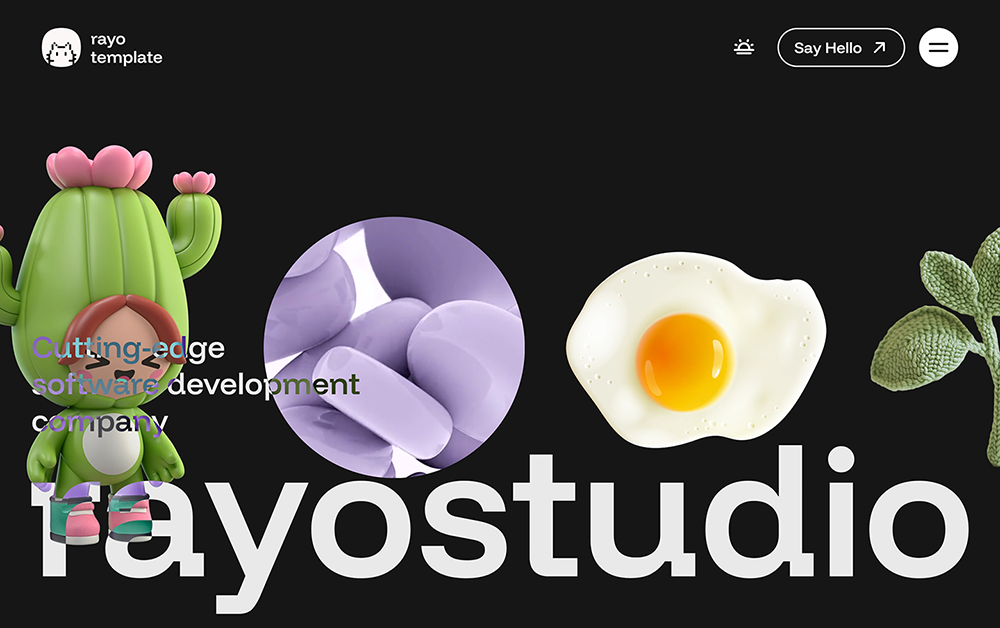Open the "rayo template" brand link
Image resolution: width=1000 pixels, height=628 pixels.
pos(125,49)
